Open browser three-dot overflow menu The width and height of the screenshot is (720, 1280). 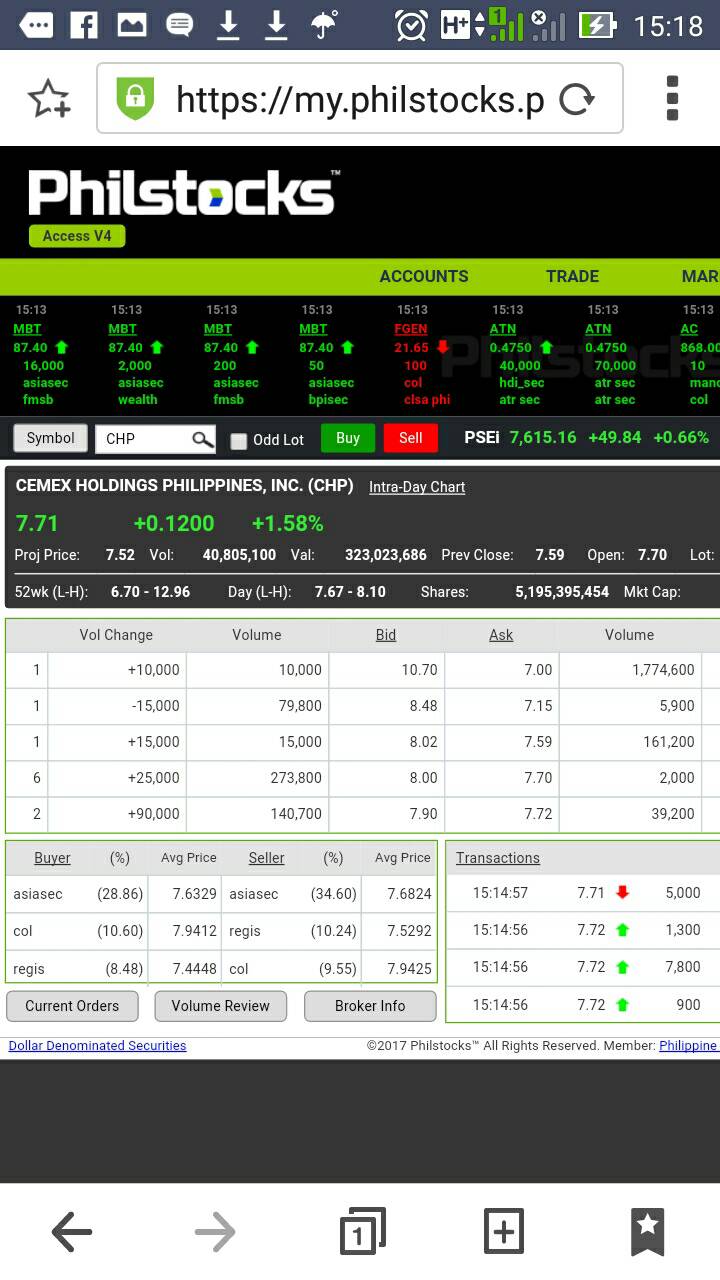pyautogui.click(x=672, y=98)
